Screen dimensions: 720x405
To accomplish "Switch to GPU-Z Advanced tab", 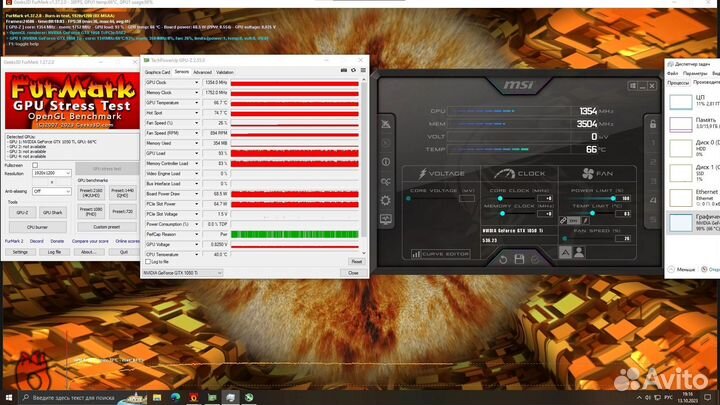I will coord(202,72).
